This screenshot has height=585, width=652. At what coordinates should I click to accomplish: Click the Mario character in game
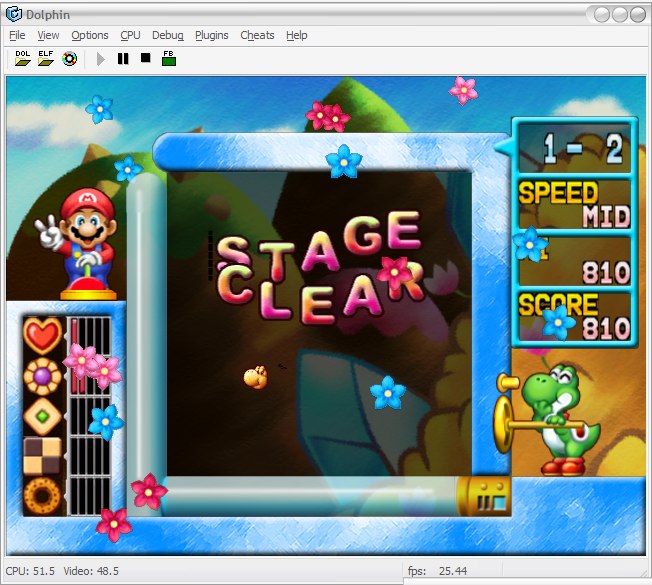[x=81, y=243]
